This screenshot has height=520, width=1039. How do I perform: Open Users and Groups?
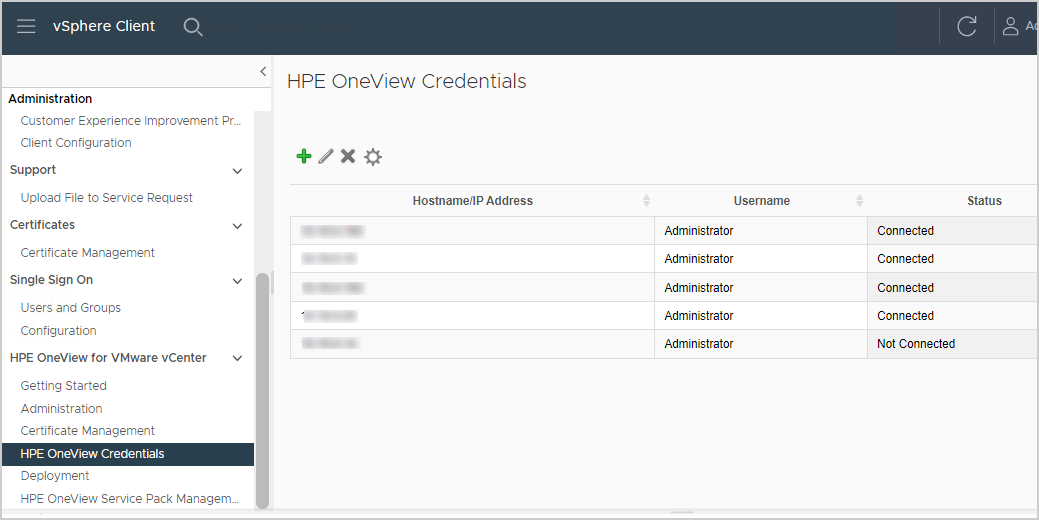(x=70, y=307)
